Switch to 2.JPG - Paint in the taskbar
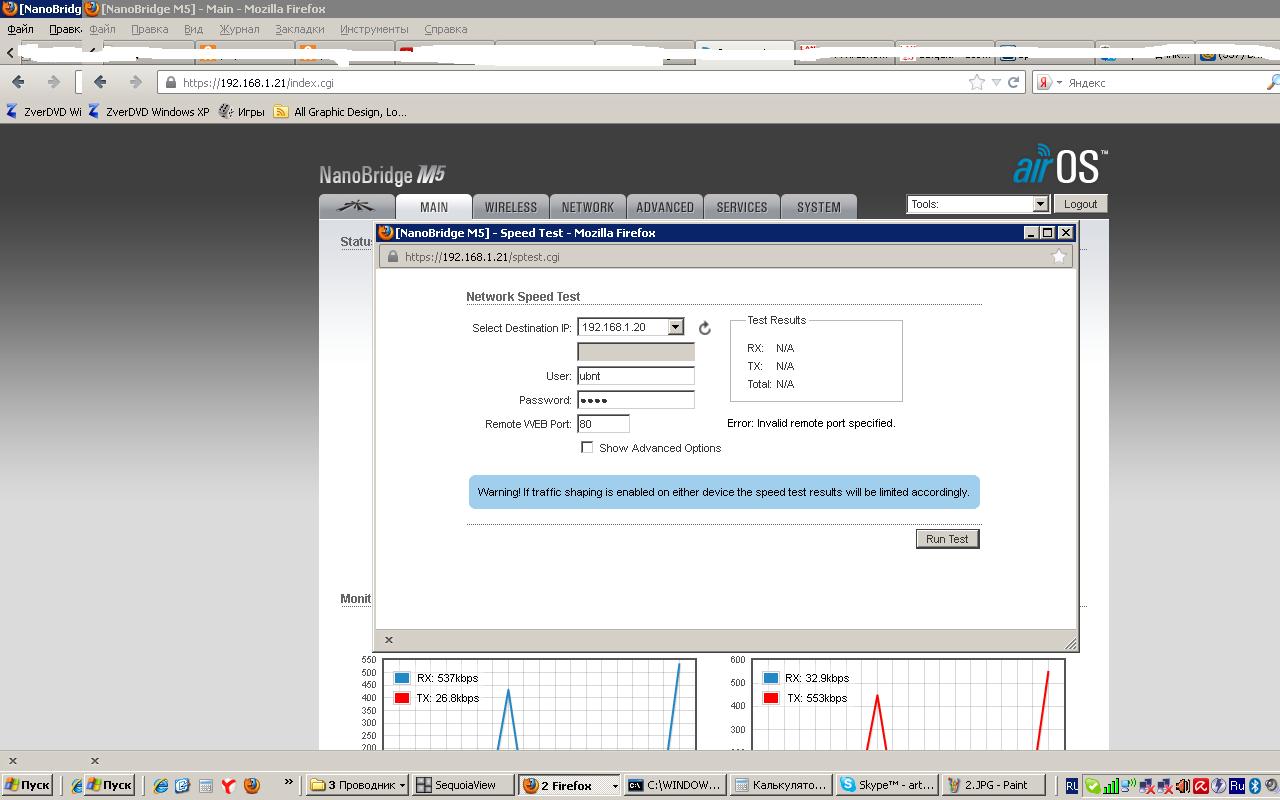This screenshot has height=800, width=1280. [994, 786]
